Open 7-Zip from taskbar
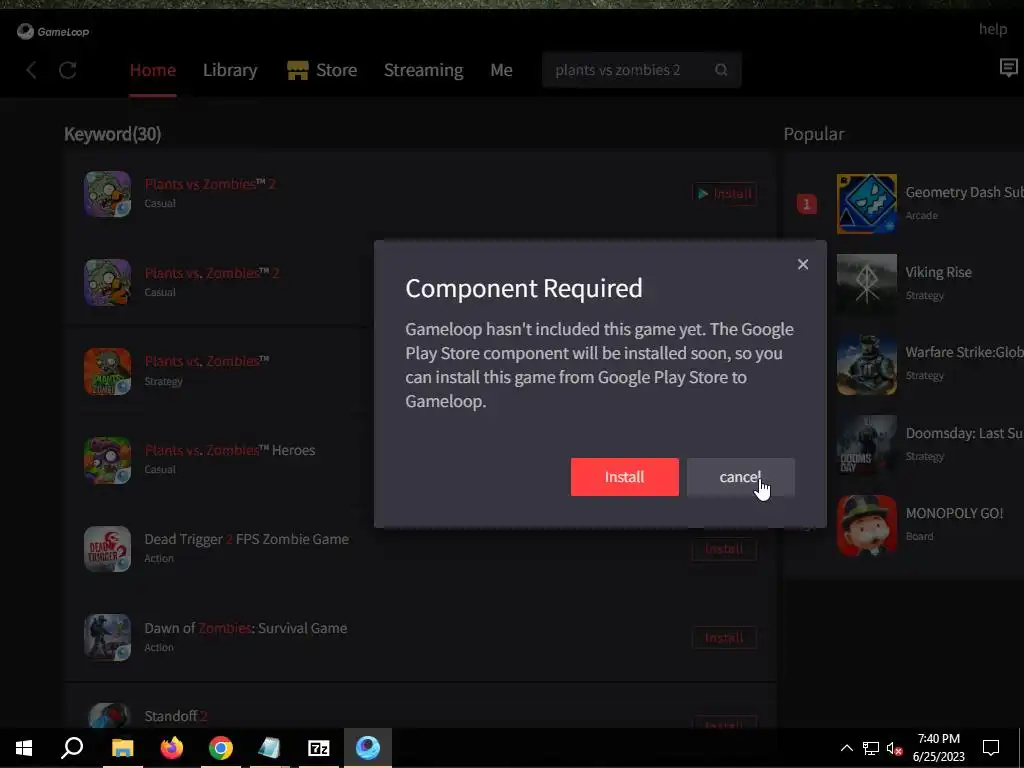Screen dimensions: 1024x768 pos(319,748)
